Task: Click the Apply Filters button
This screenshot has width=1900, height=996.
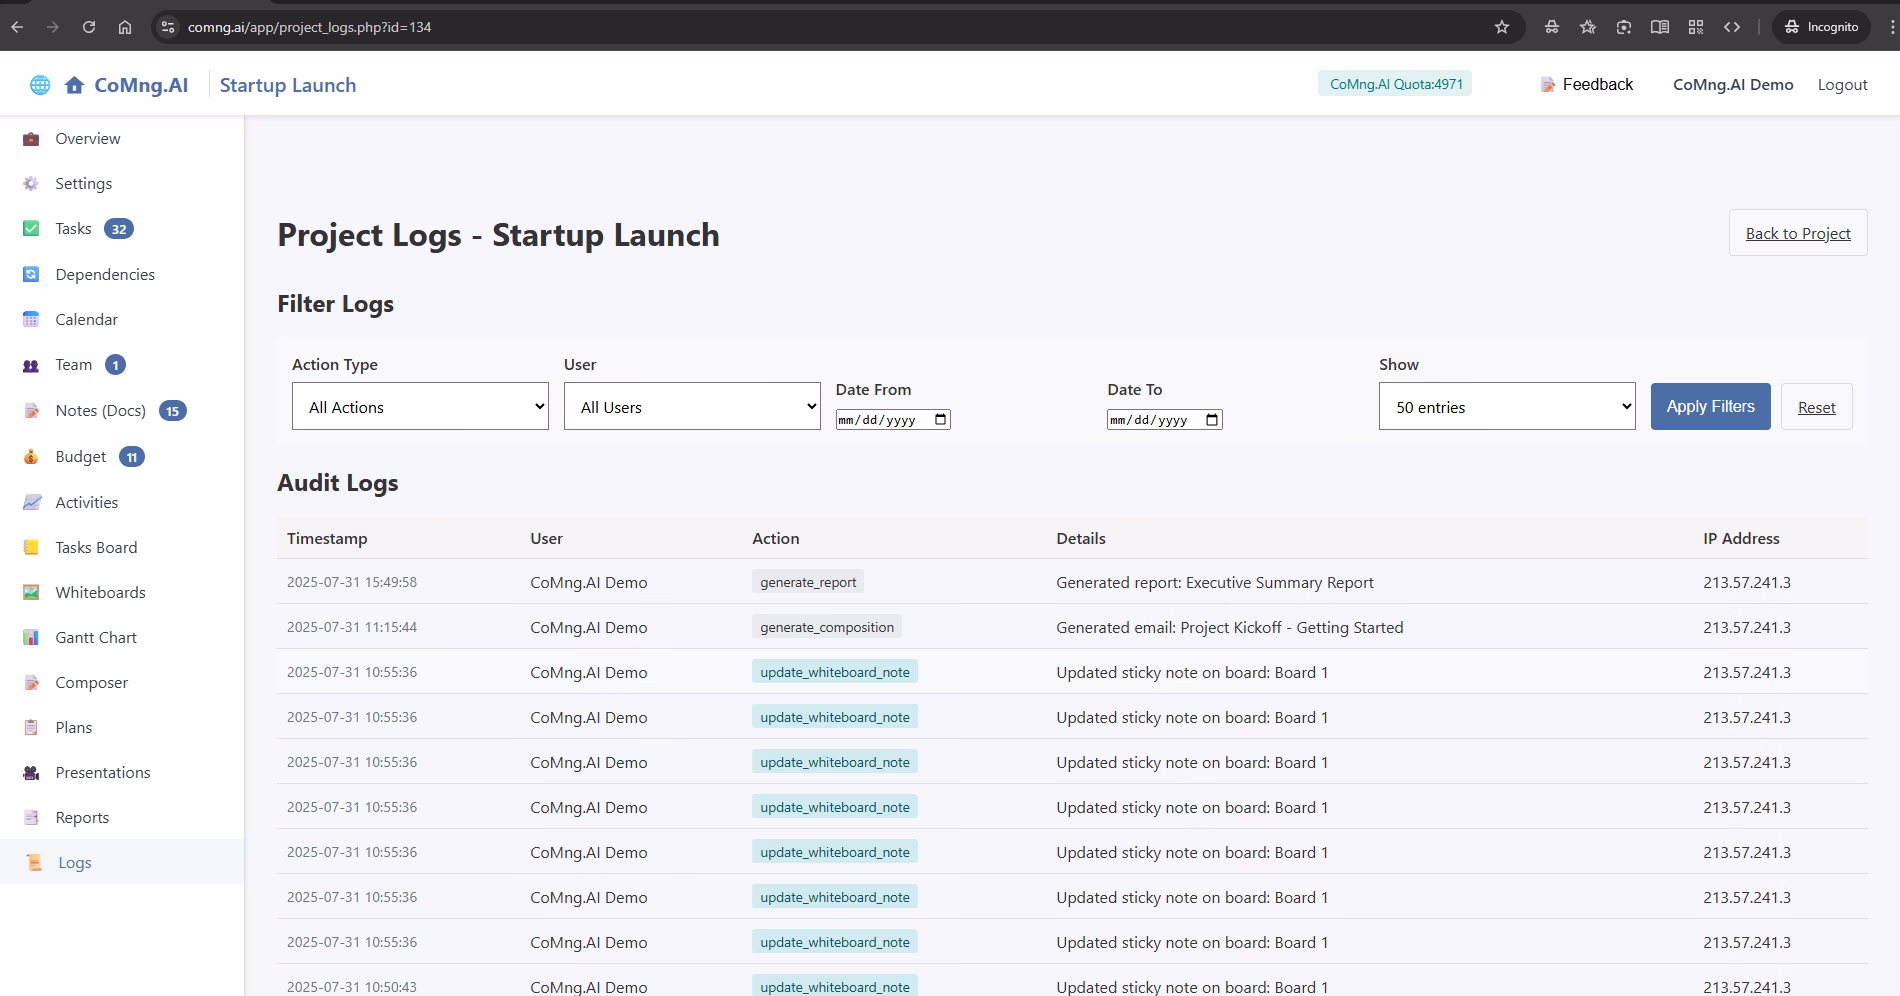Action: [x=1710, y=406]
